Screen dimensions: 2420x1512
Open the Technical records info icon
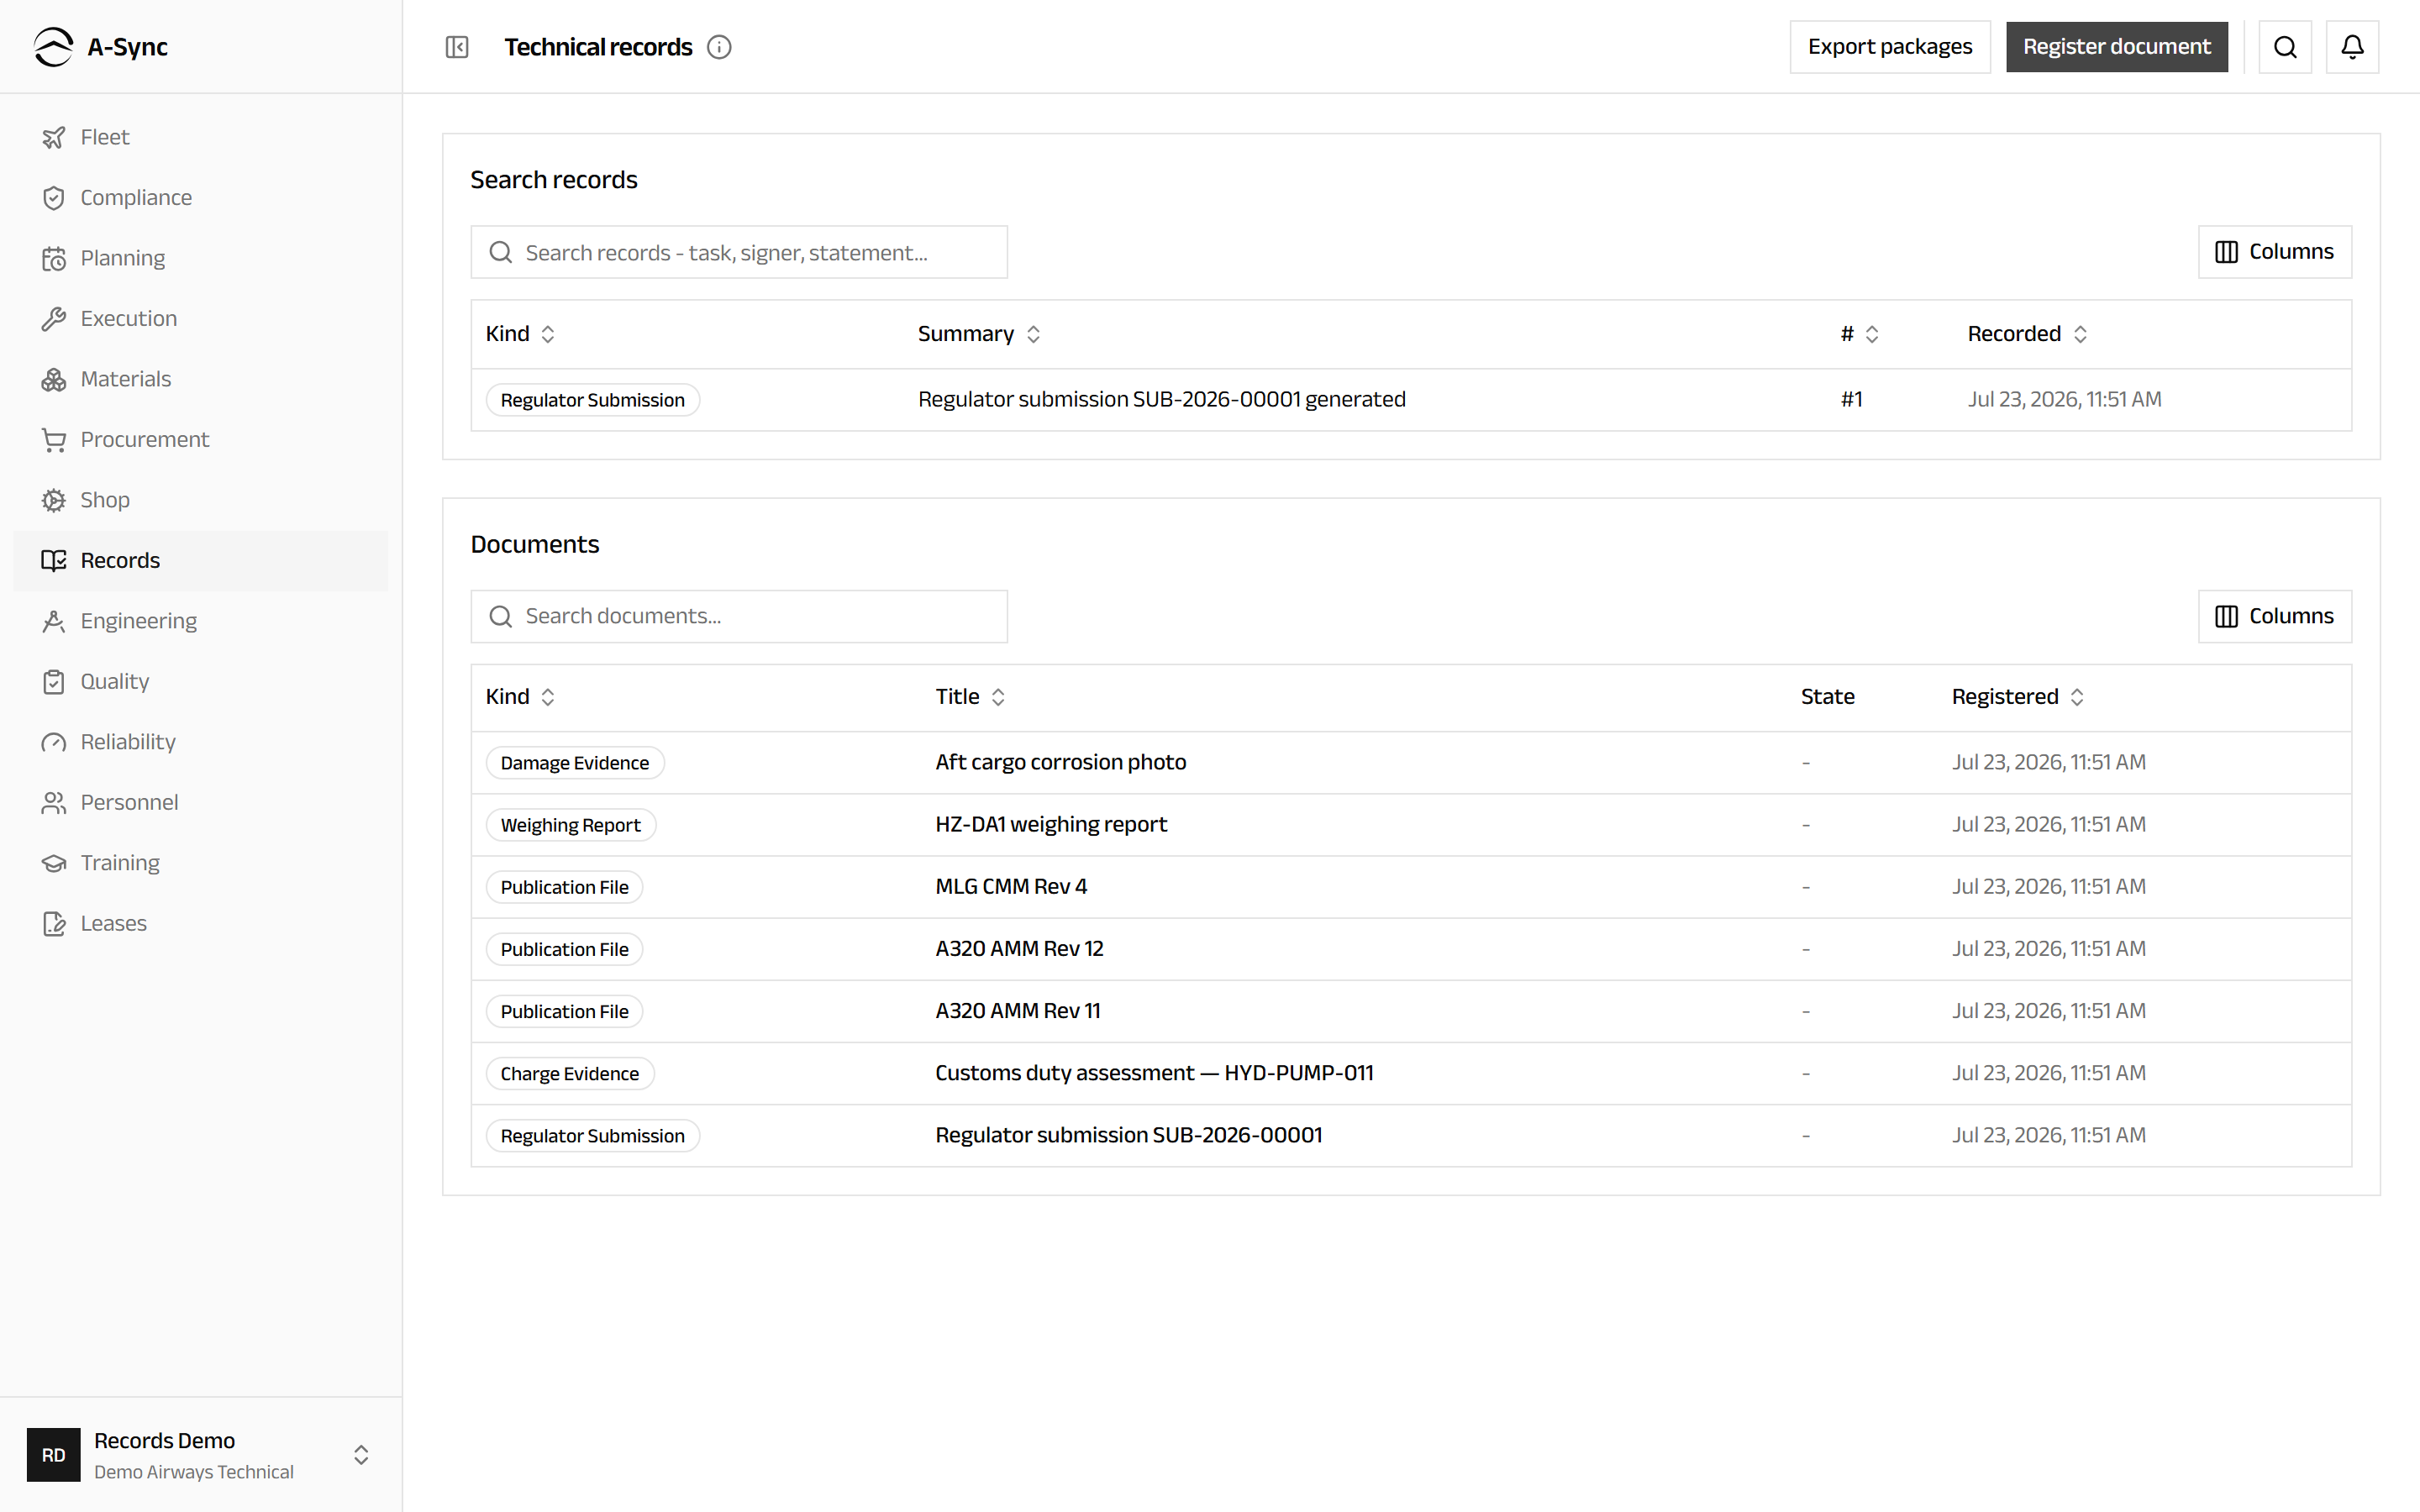719,47
